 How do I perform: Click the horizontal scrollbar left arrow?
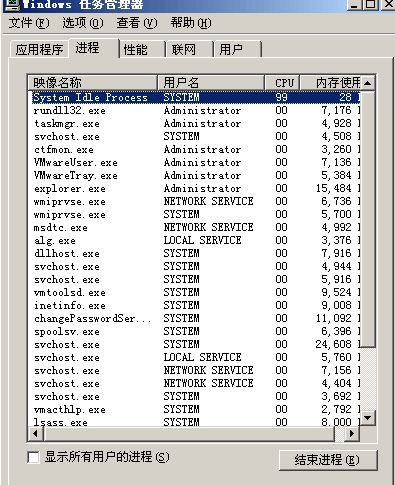(35, 434)
